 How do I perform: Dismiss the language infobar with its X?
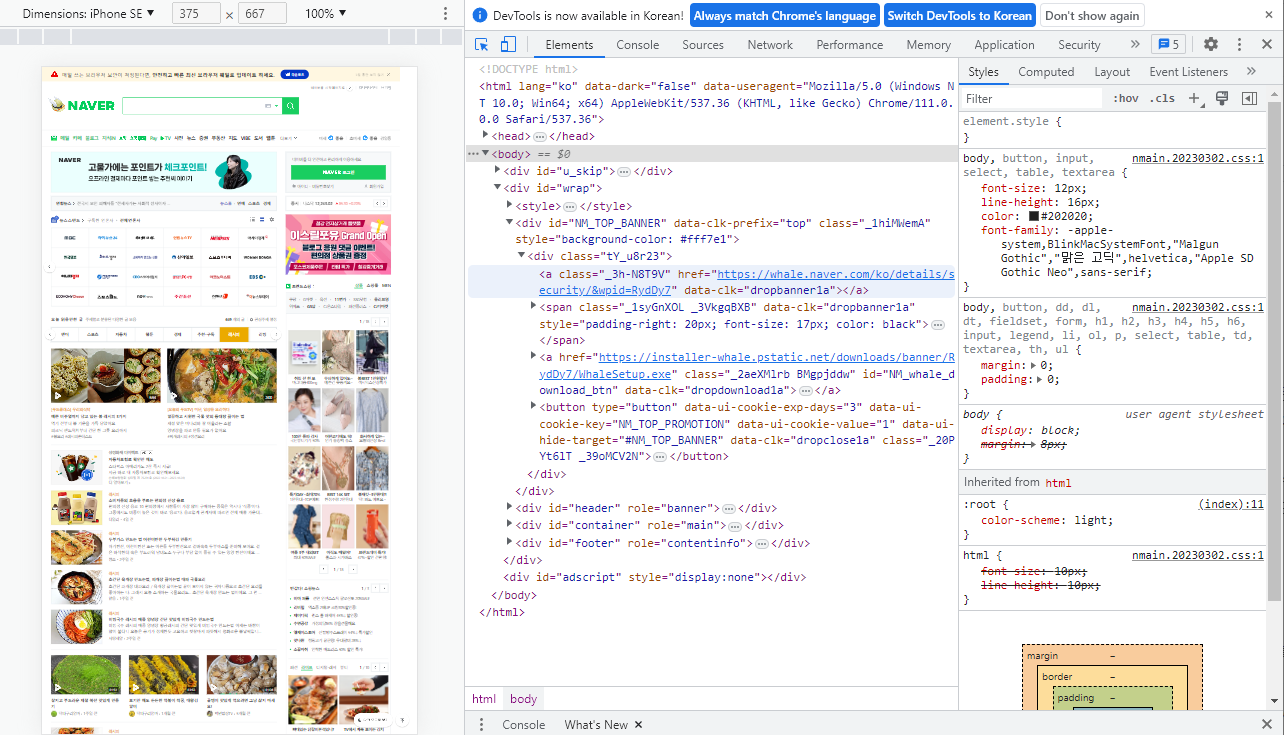[x=1268, y=16]
